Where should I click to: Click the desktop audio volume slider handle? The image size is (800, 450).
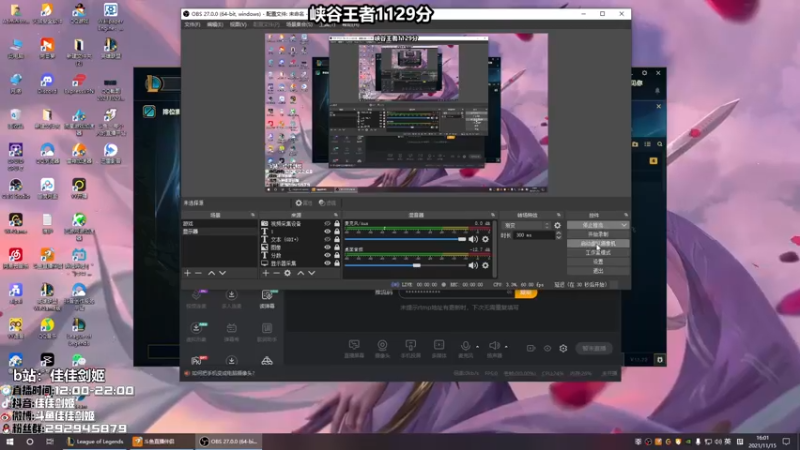pyautogui.click(x=417, y=265)
